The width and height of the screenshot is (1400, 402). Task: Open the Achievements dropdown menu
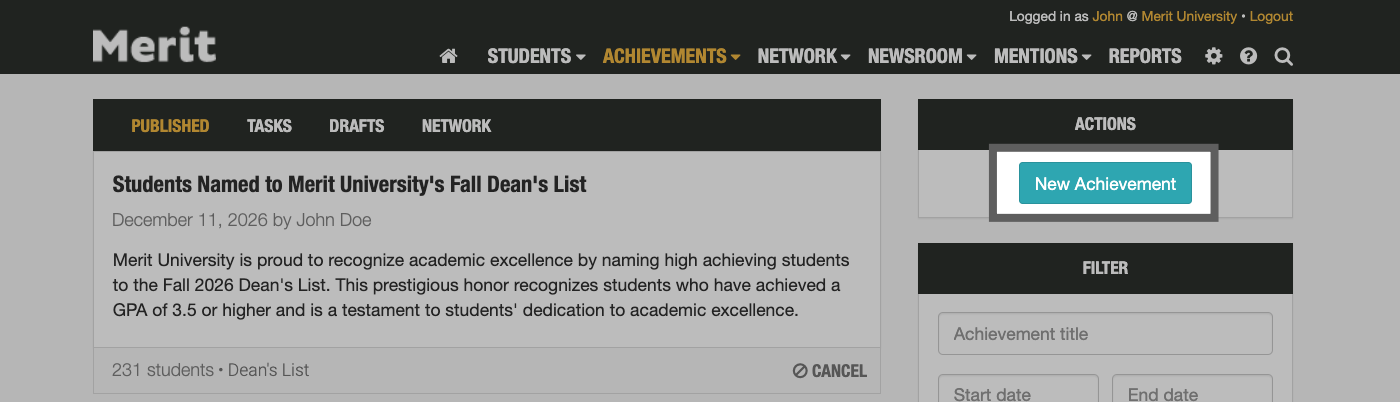click(x=671, y=57)
